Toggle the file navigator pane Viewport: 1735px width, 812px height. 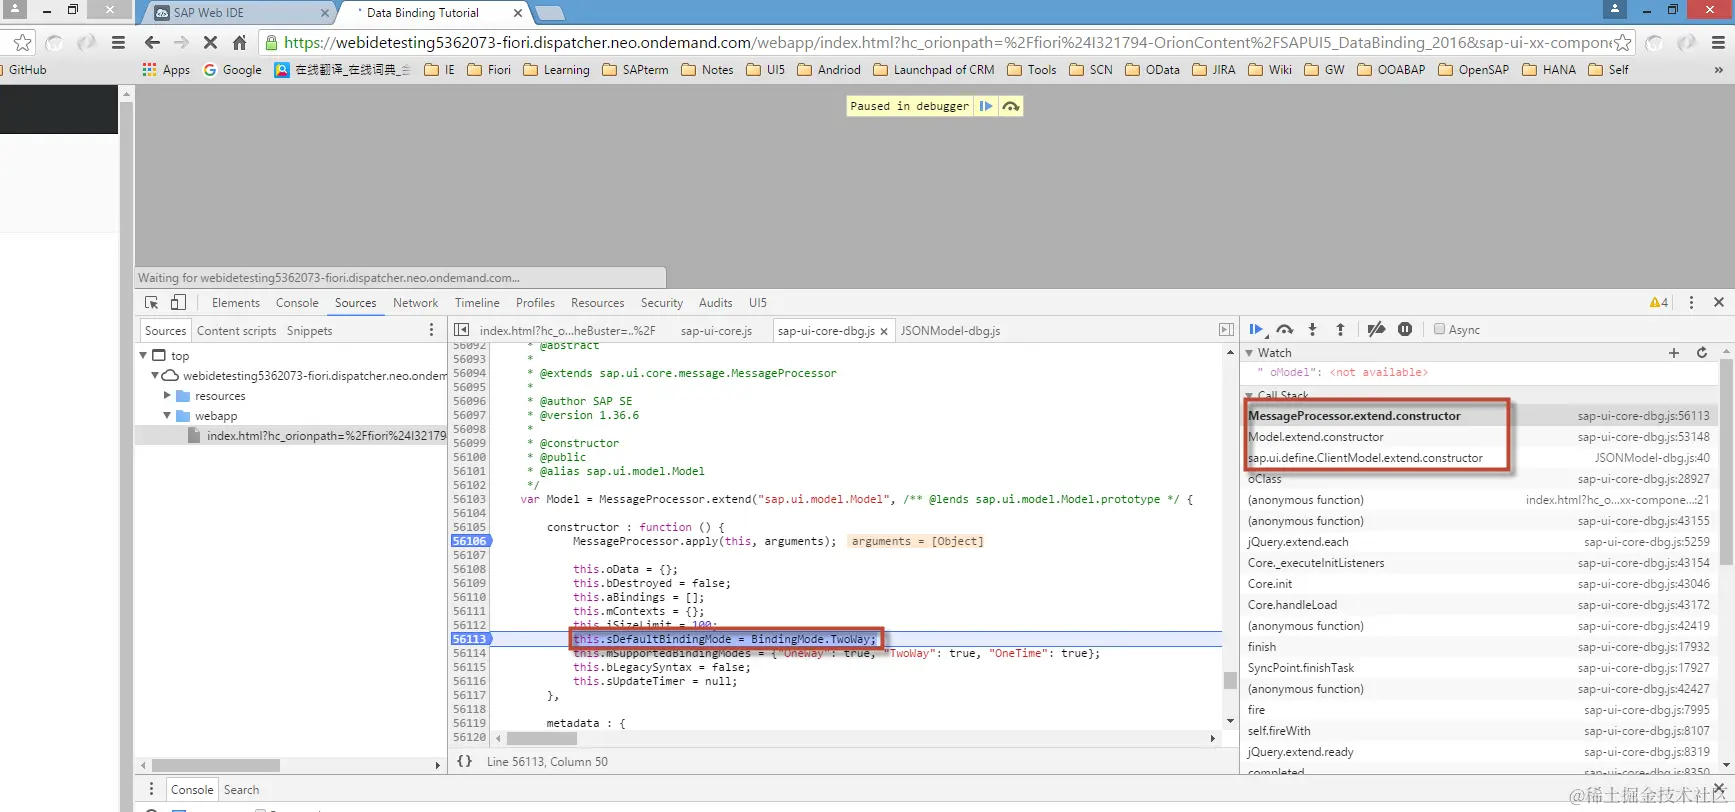461,330
